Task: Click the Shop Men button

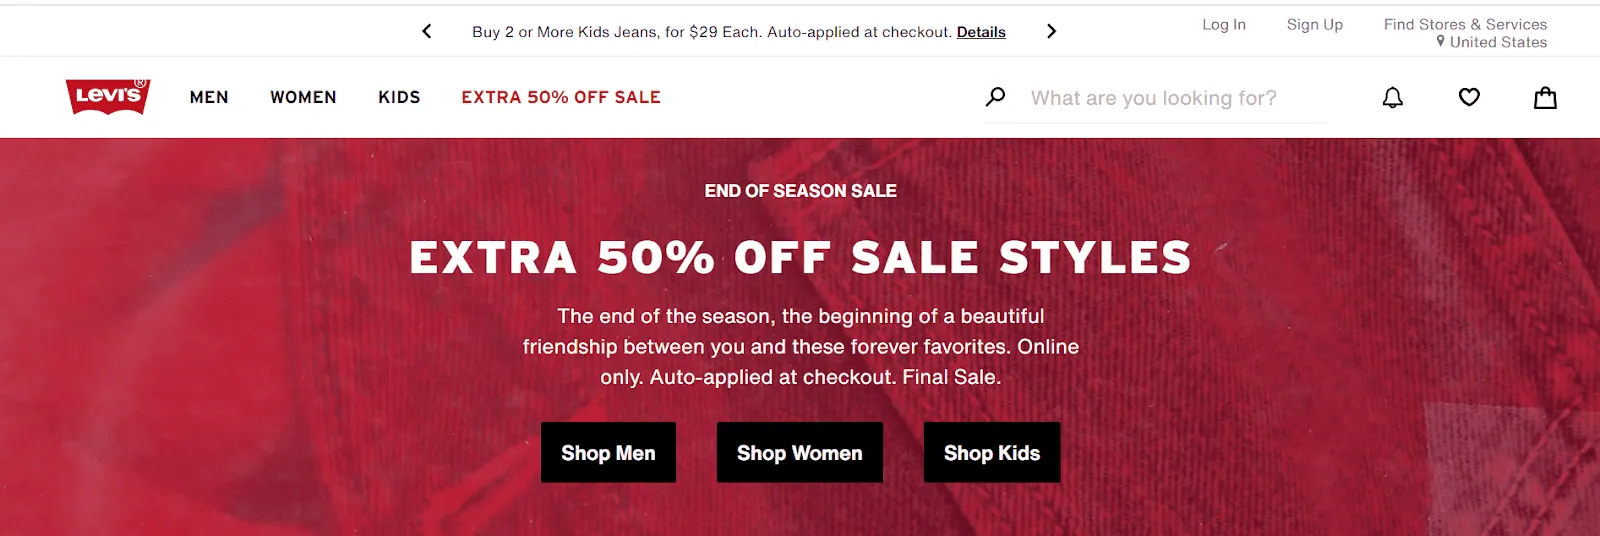Action: coord(608,452)
